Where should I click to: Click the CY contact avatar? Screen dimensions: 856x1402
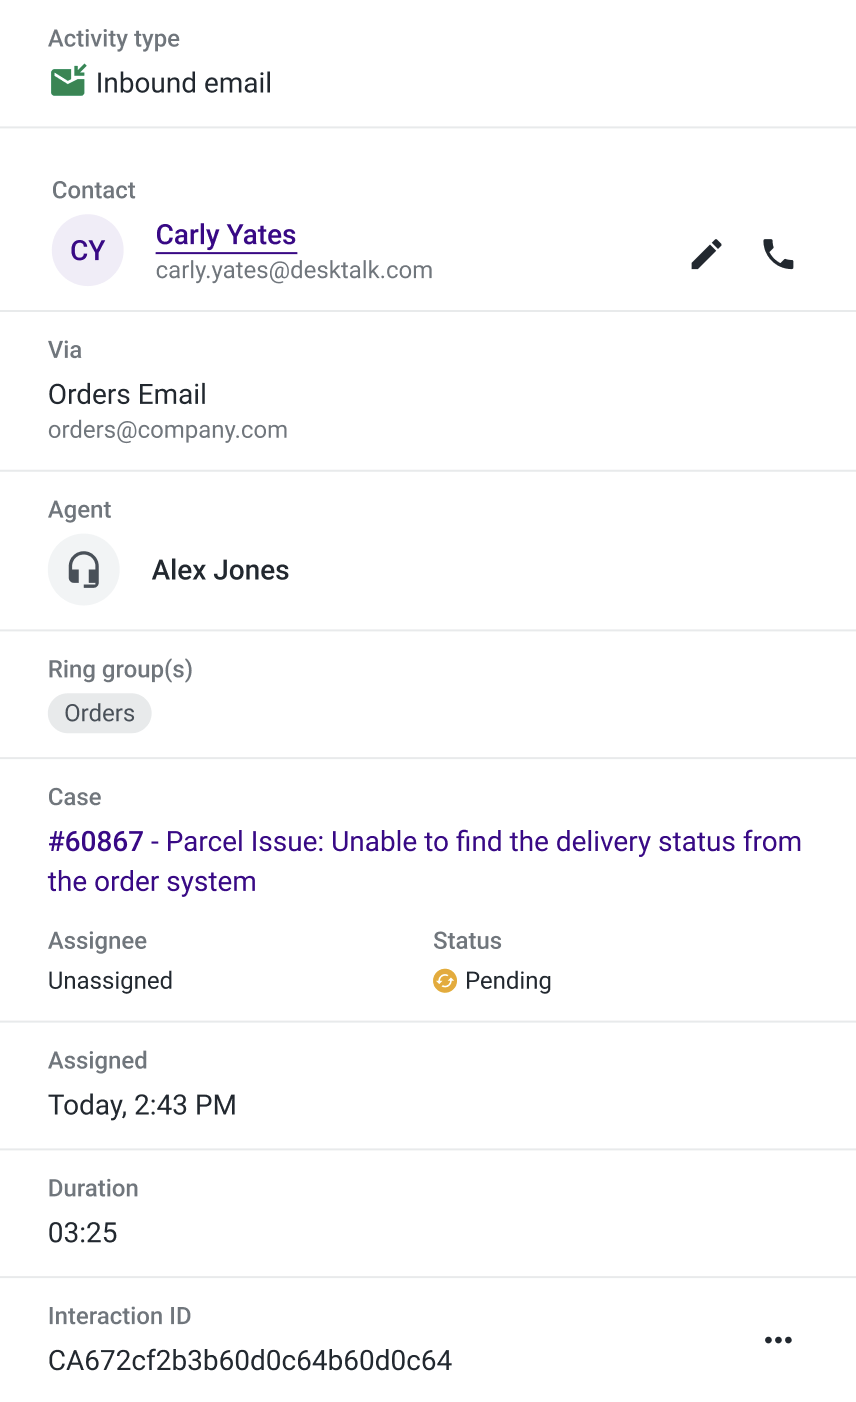click(88, 250)
